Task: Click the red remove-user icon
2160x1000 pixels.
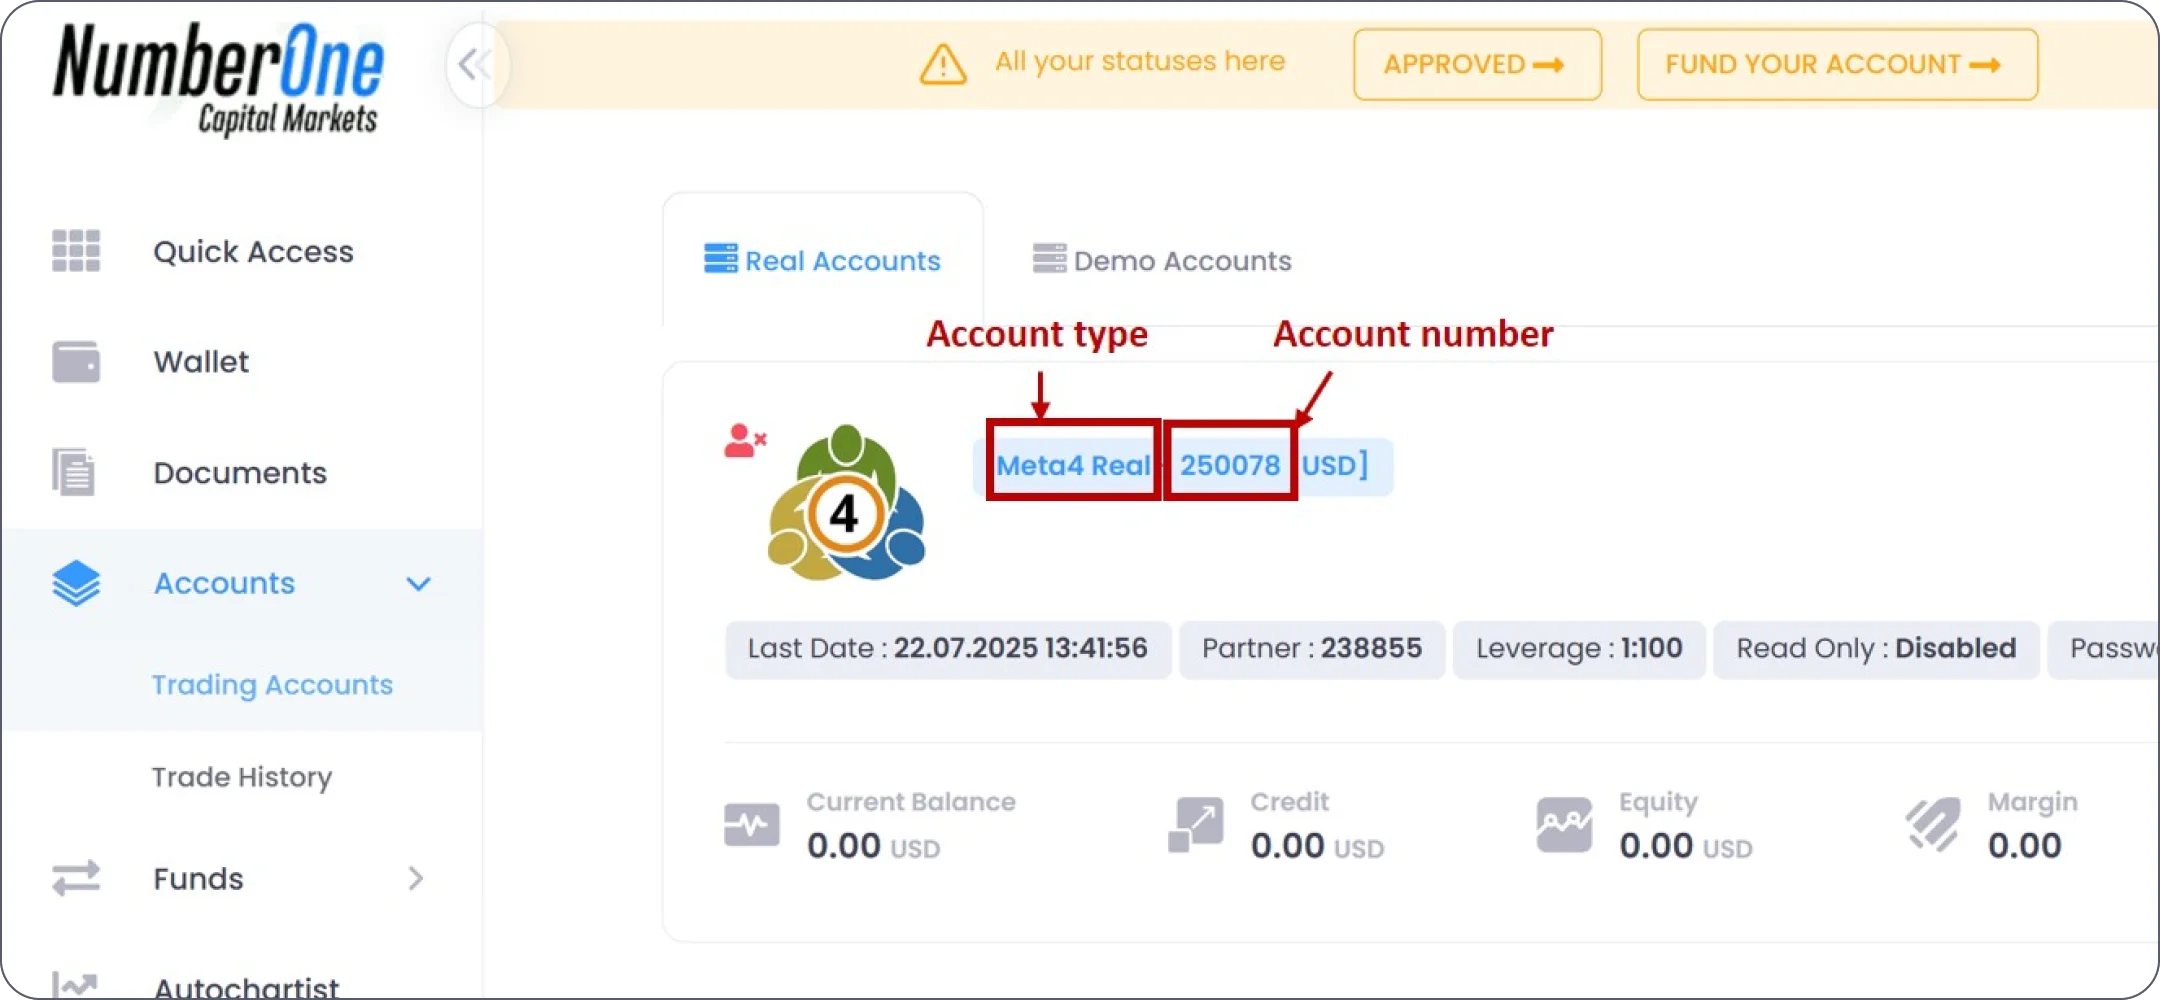Action: tap(744, 441)
